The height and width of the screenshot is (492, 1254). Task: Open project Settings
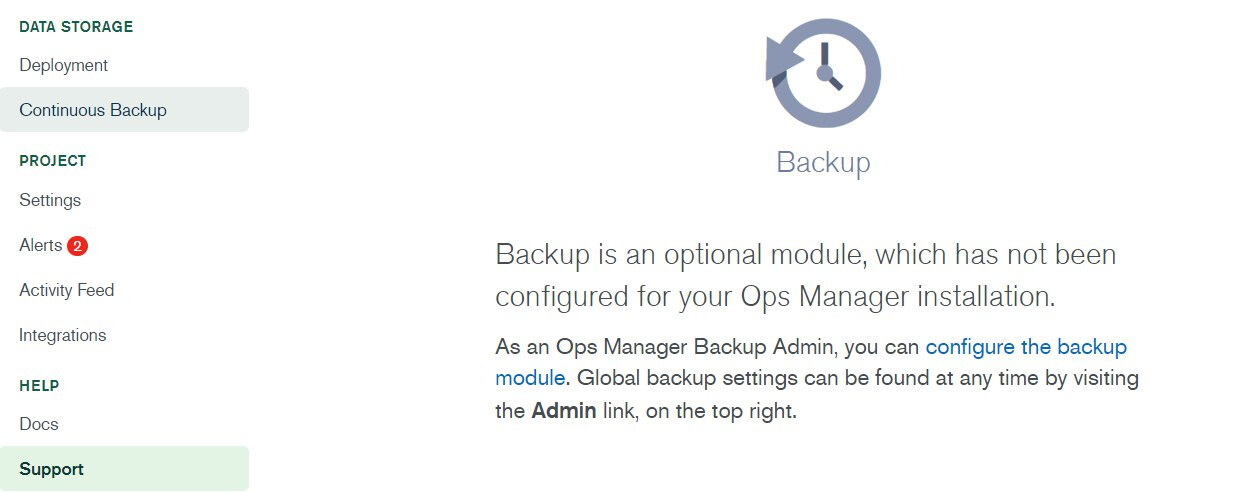(x=50, y=200)
